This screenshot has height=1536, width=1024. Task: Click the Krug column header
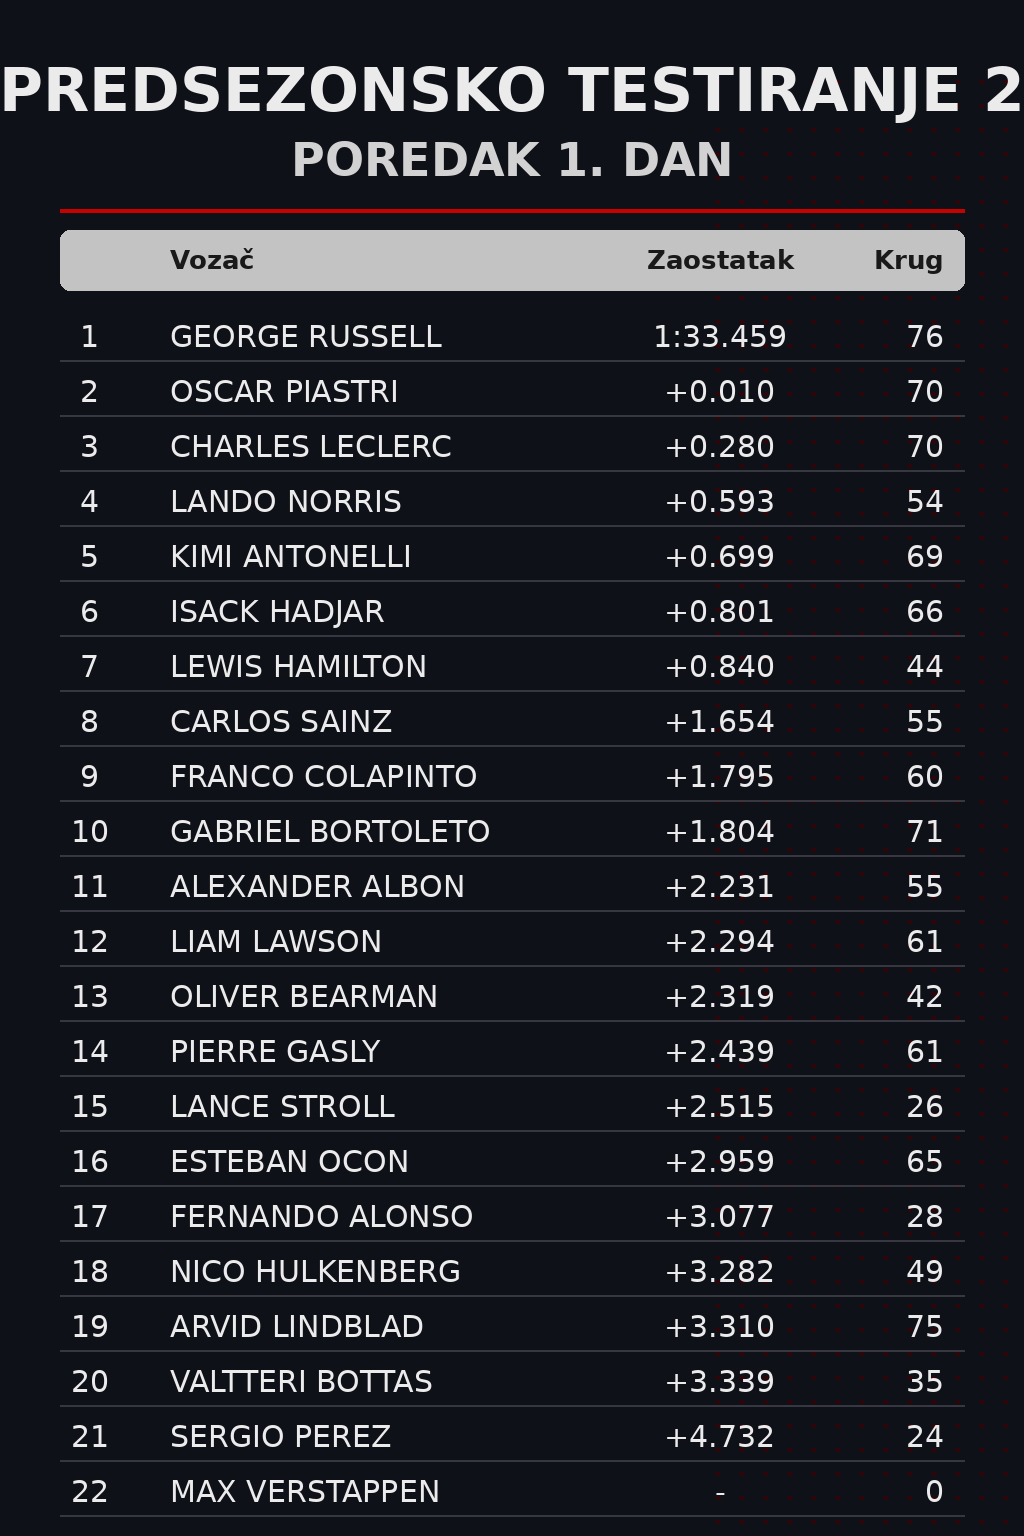tap(908, 261)
